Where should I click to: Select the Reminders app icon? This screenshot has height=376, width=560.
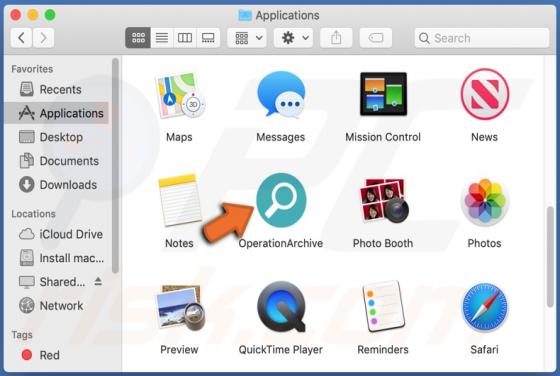383,306
